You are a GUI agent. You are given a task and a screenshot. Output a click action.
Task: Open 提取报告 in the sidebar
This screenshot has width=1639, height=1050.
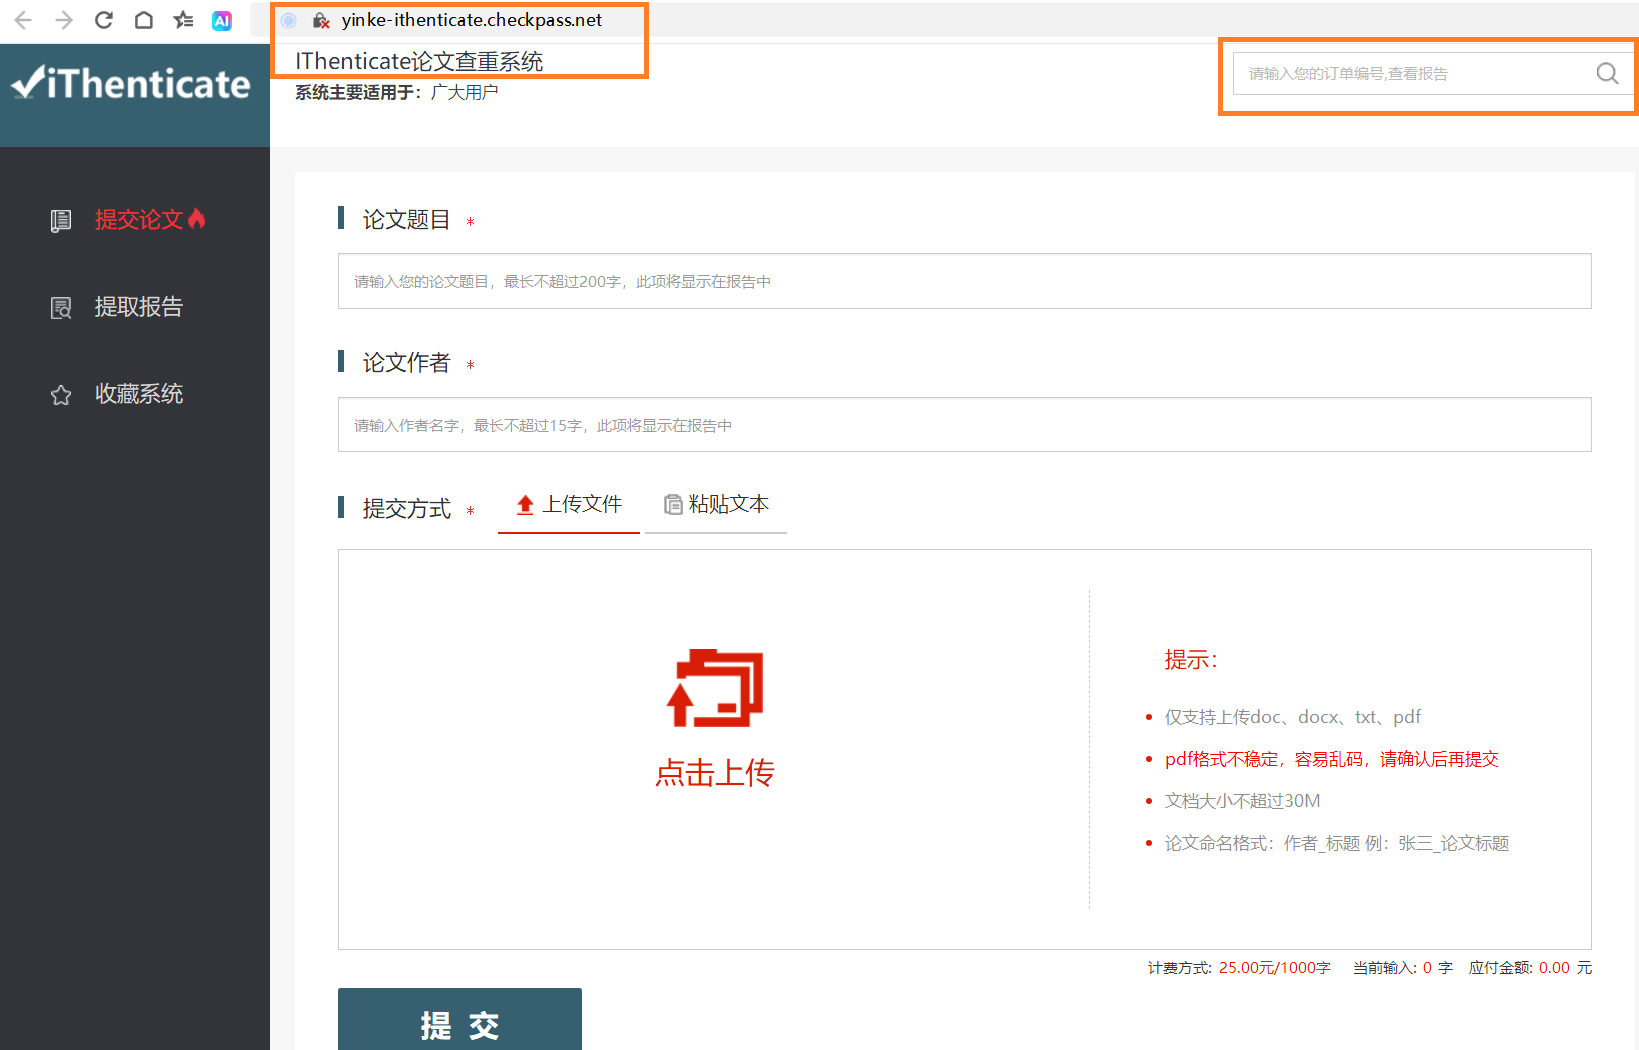pyautogui.click(x=139, y=306)
